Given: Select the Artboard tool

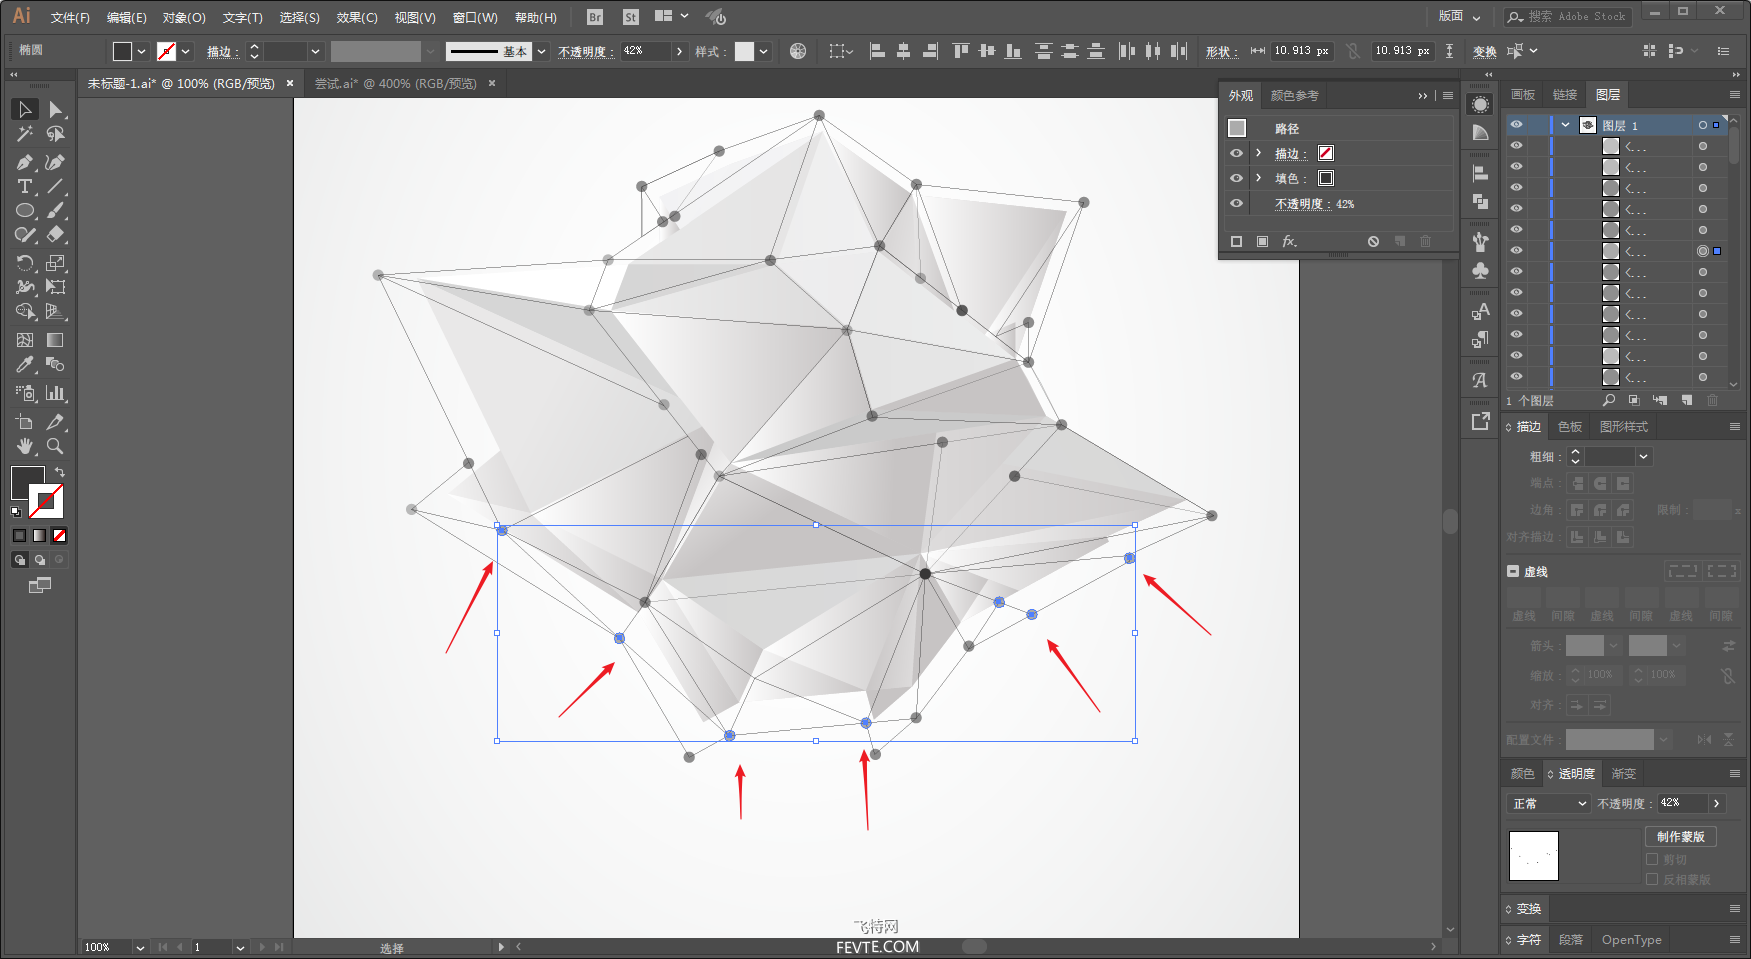Looking at the screenshot, I should (25, 422).
